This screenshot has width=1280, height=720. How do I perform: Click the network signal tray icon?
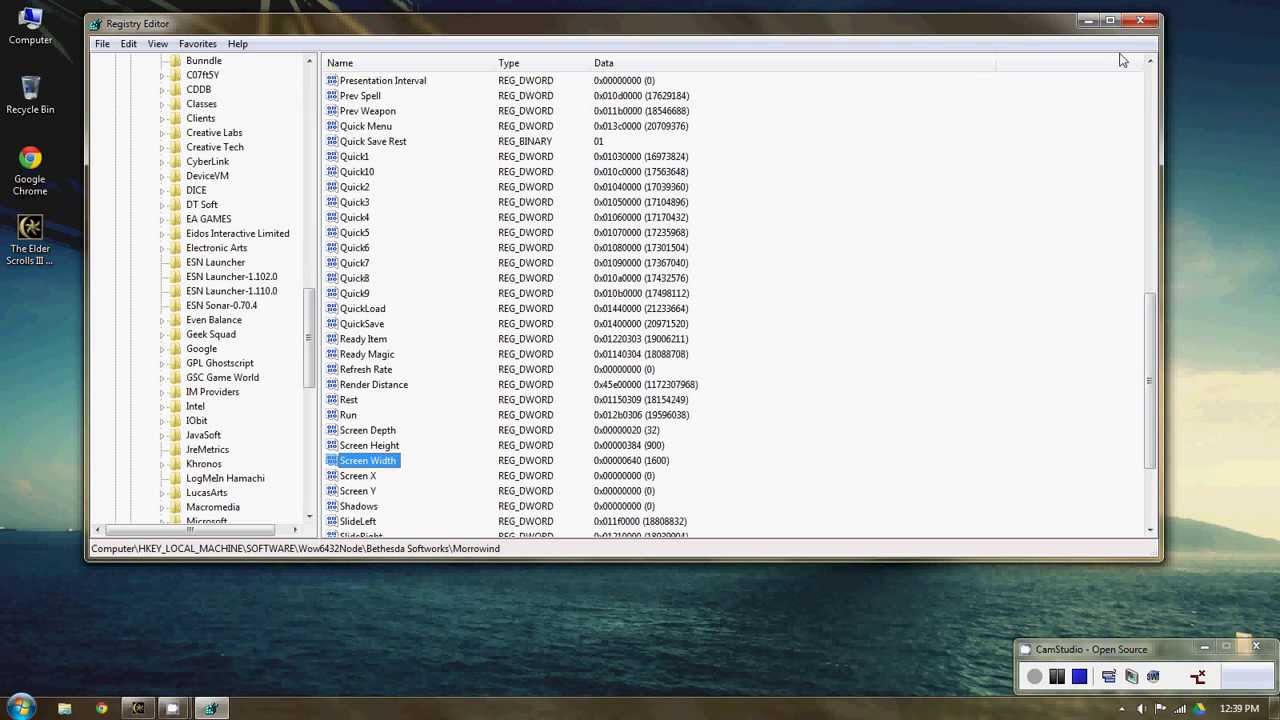pos(1181,709)
